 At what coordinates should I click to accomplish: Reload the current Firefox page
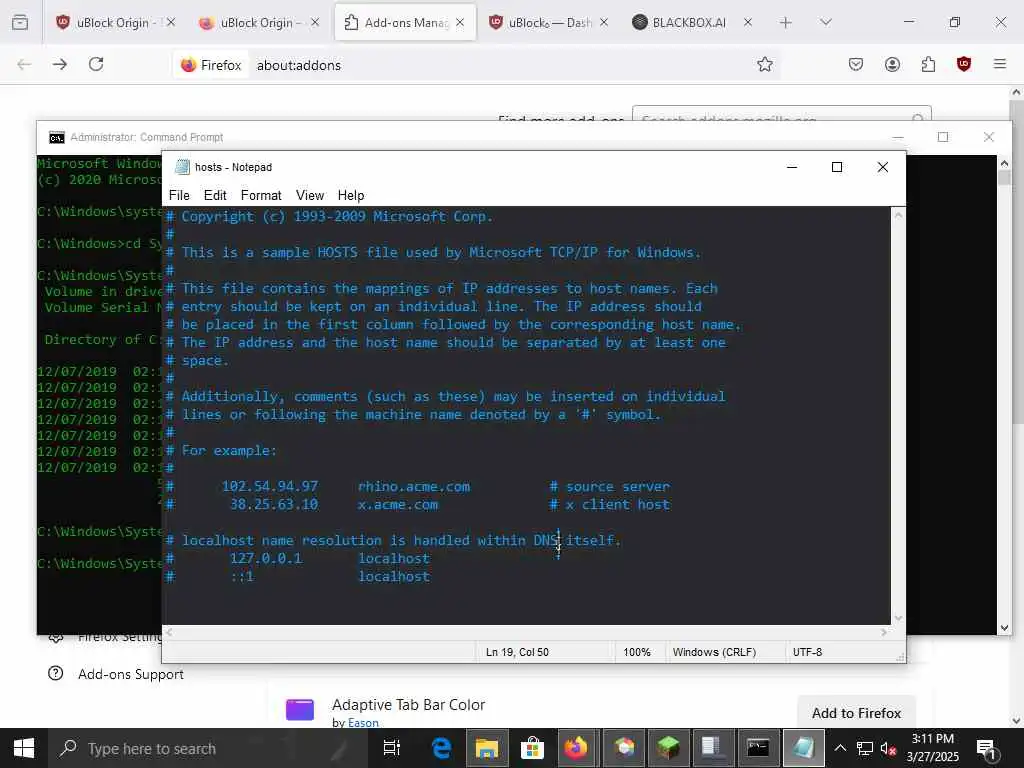[96, 65]
